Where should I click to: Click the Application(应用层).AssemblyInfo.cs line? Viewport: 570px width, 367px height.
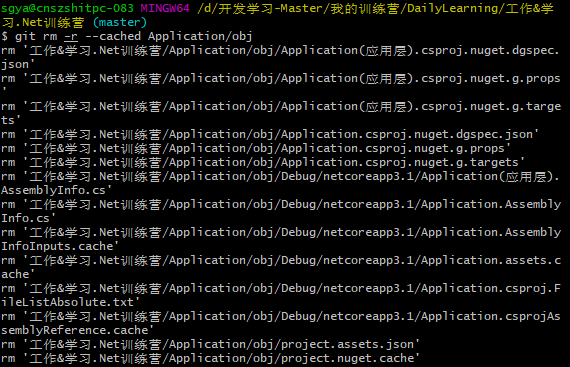(280, 183)
